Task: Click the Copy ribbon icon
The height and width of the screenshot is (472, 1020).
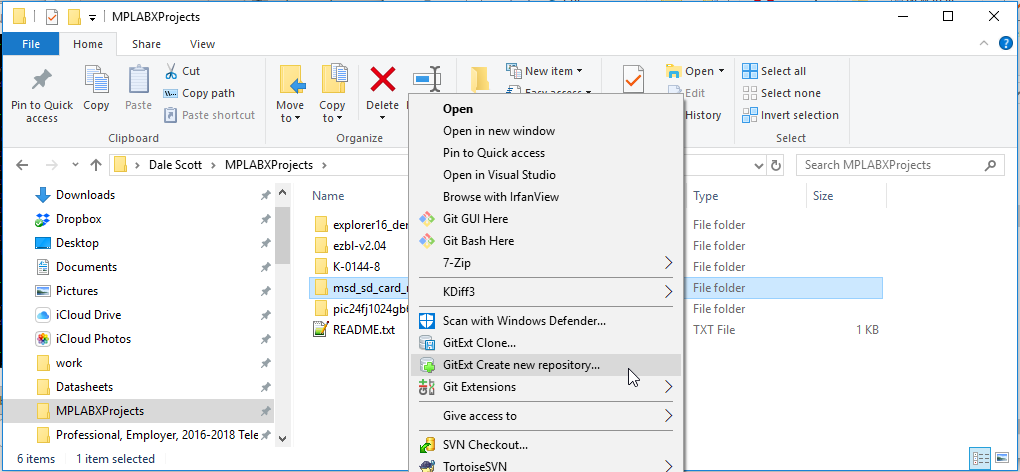Action: tap(96, 79)
